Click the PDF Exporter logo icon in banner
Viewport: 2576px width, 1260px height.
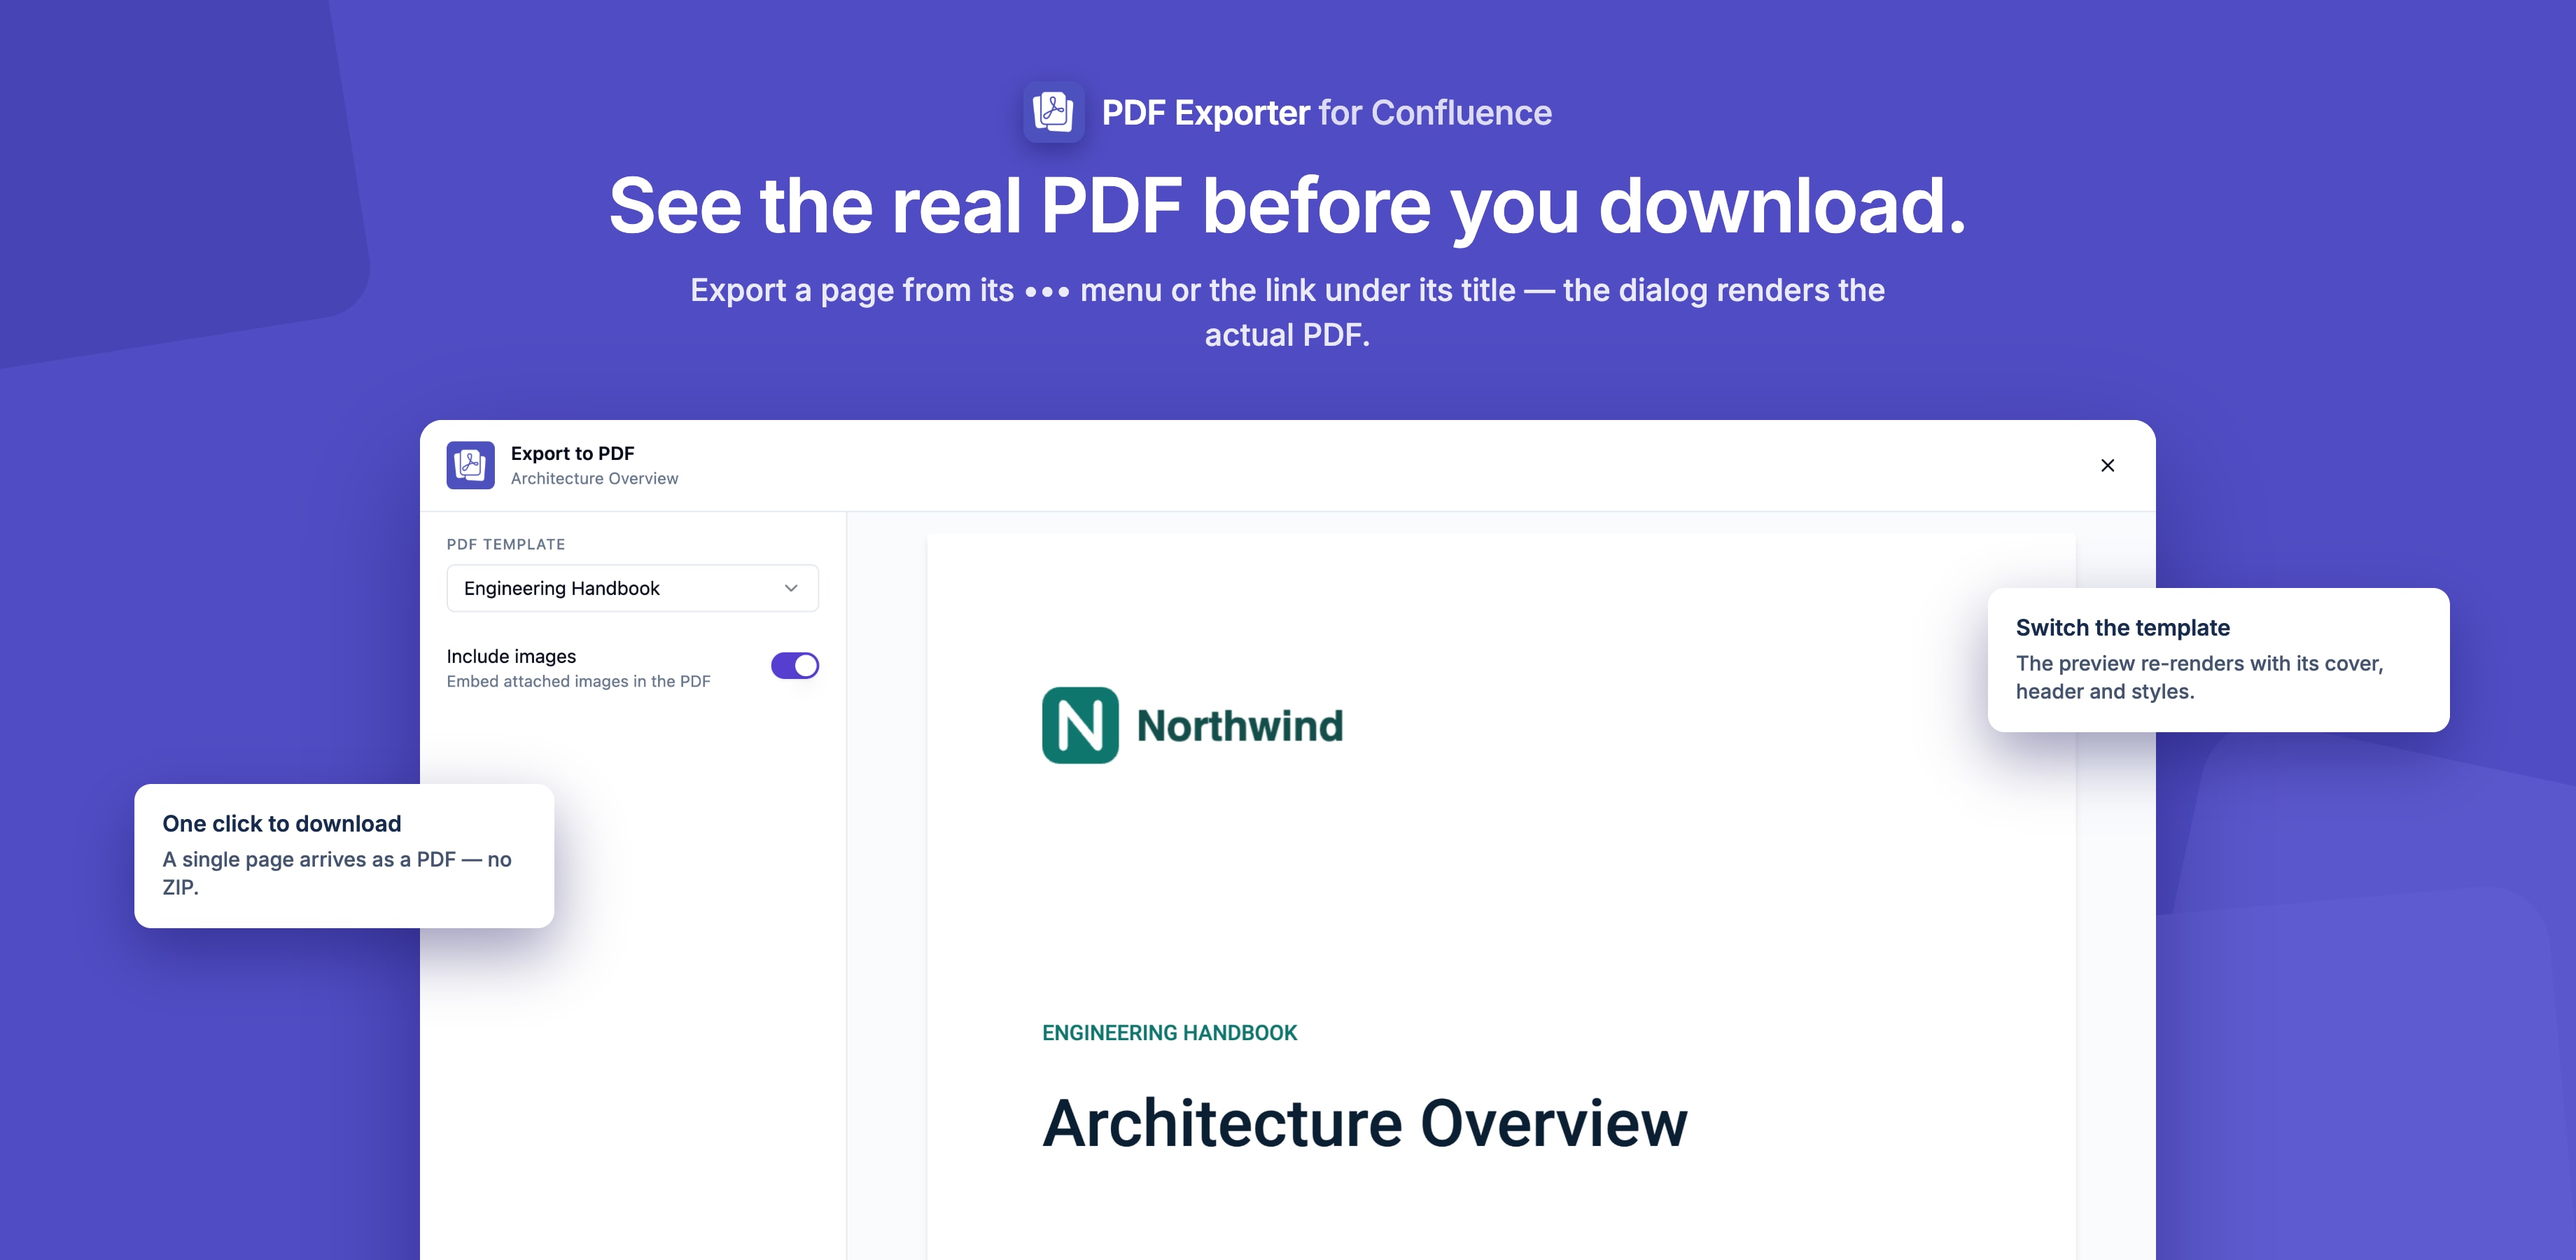[1053, 112]
